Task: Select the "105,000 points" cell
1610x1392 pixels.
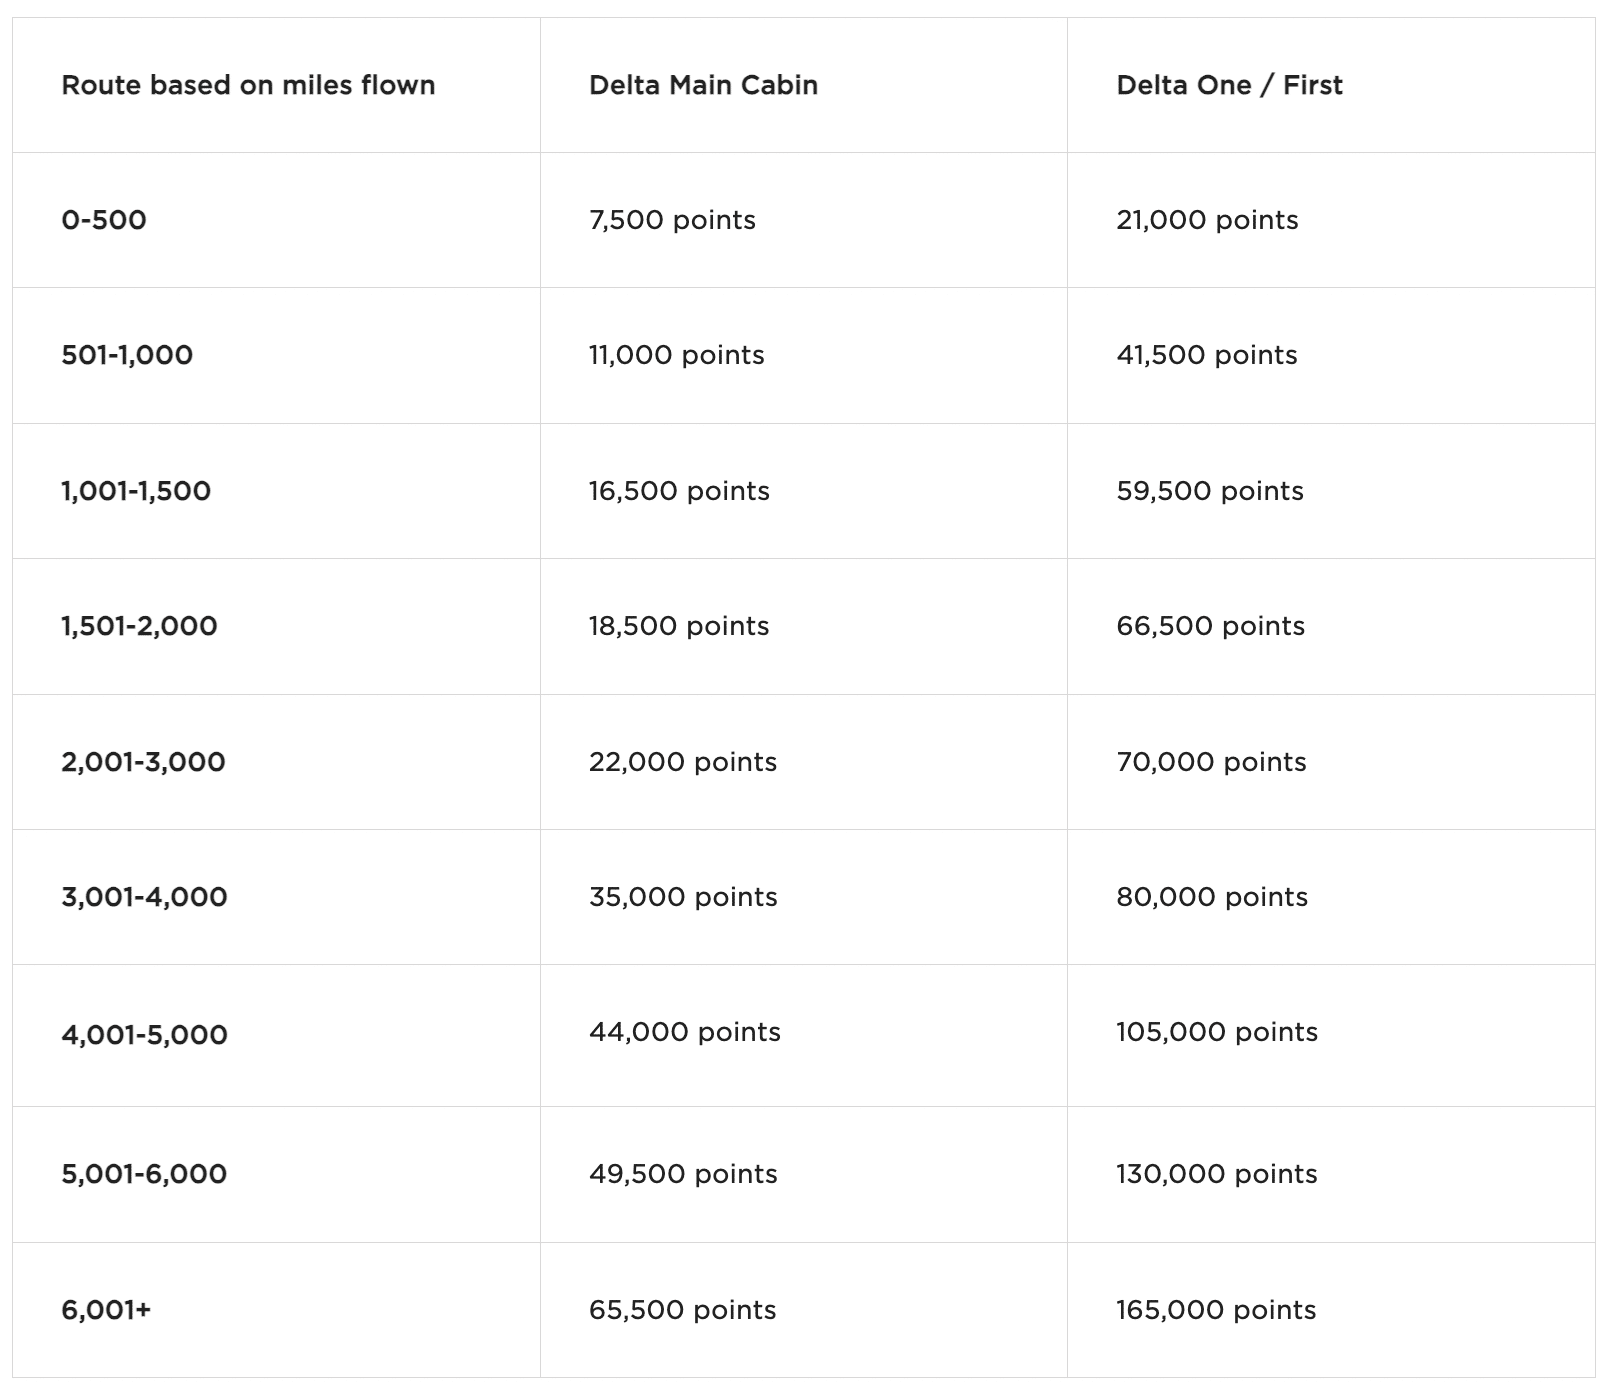Action: 1217,1032
